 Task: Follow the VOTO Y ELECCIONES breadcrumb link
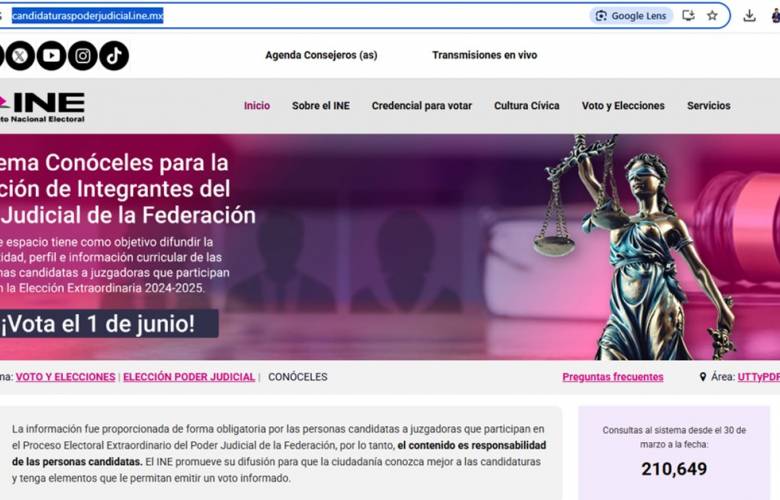click(66, 377)
